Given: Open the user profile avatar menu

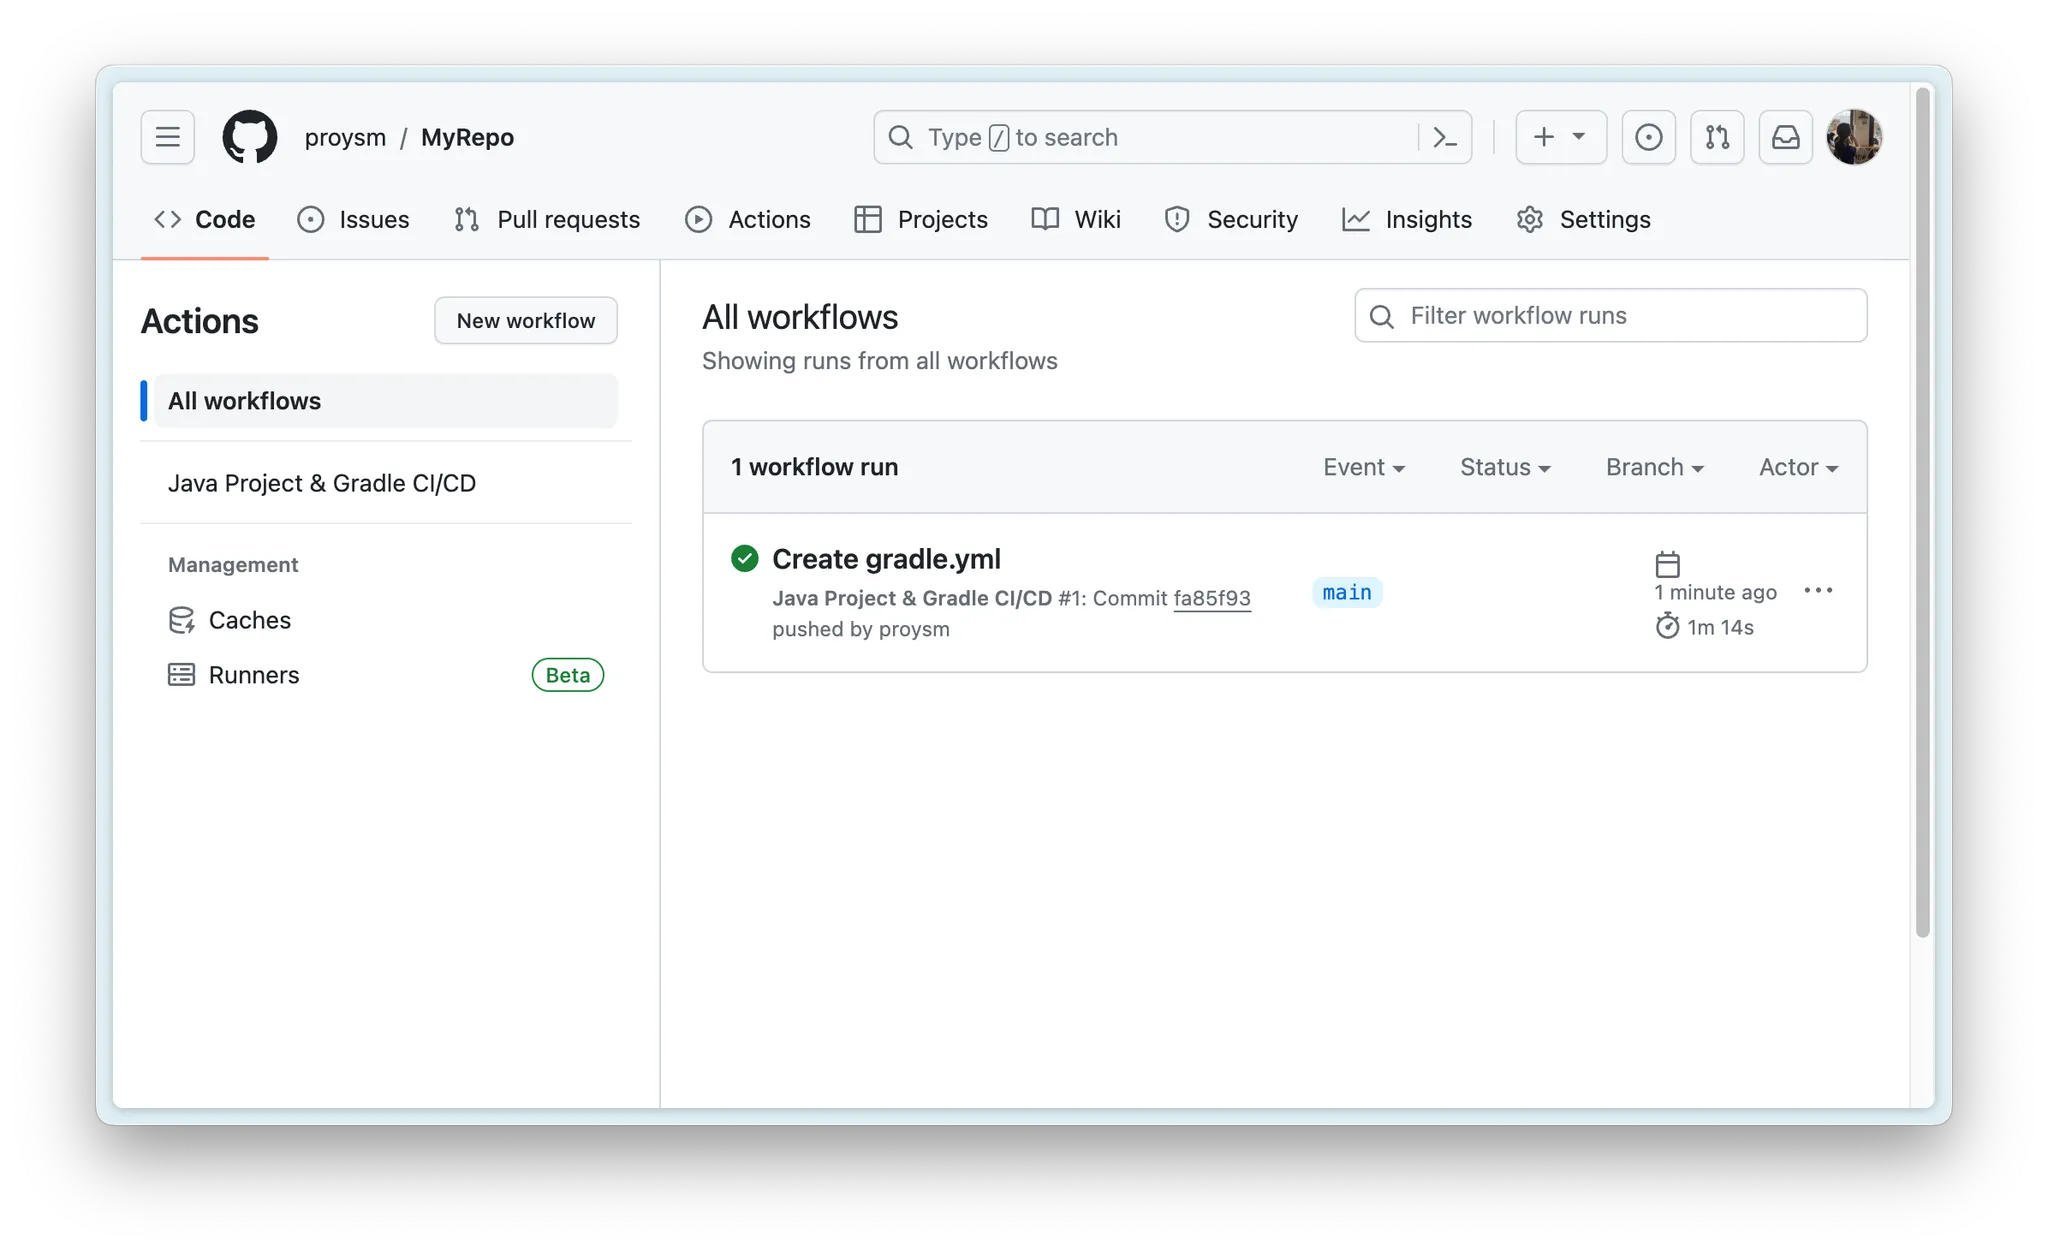Looking at the screenshot, I should [1853, 137].
